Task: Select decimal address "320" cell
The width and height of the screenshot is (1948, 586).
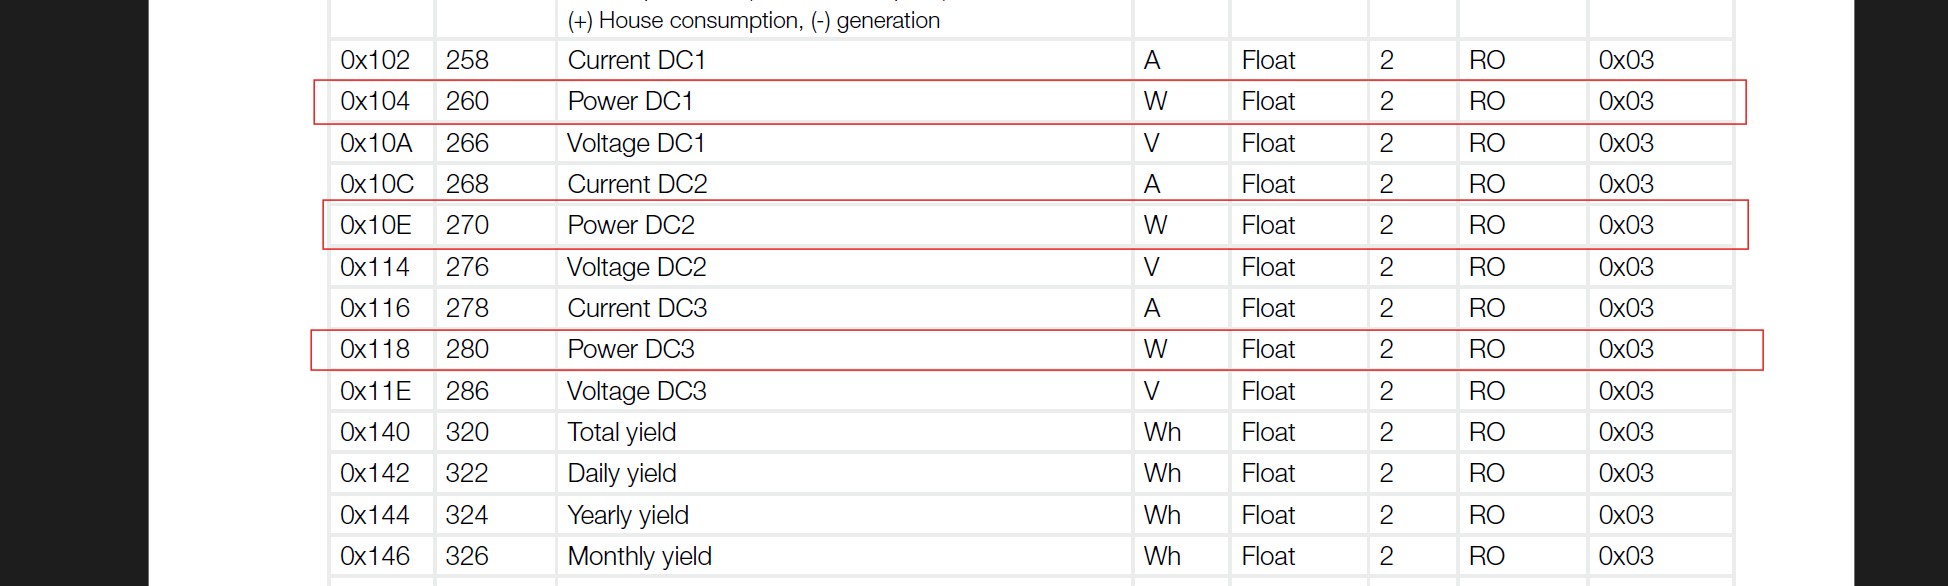Action: pyautogui.click(x=467, y=433)
